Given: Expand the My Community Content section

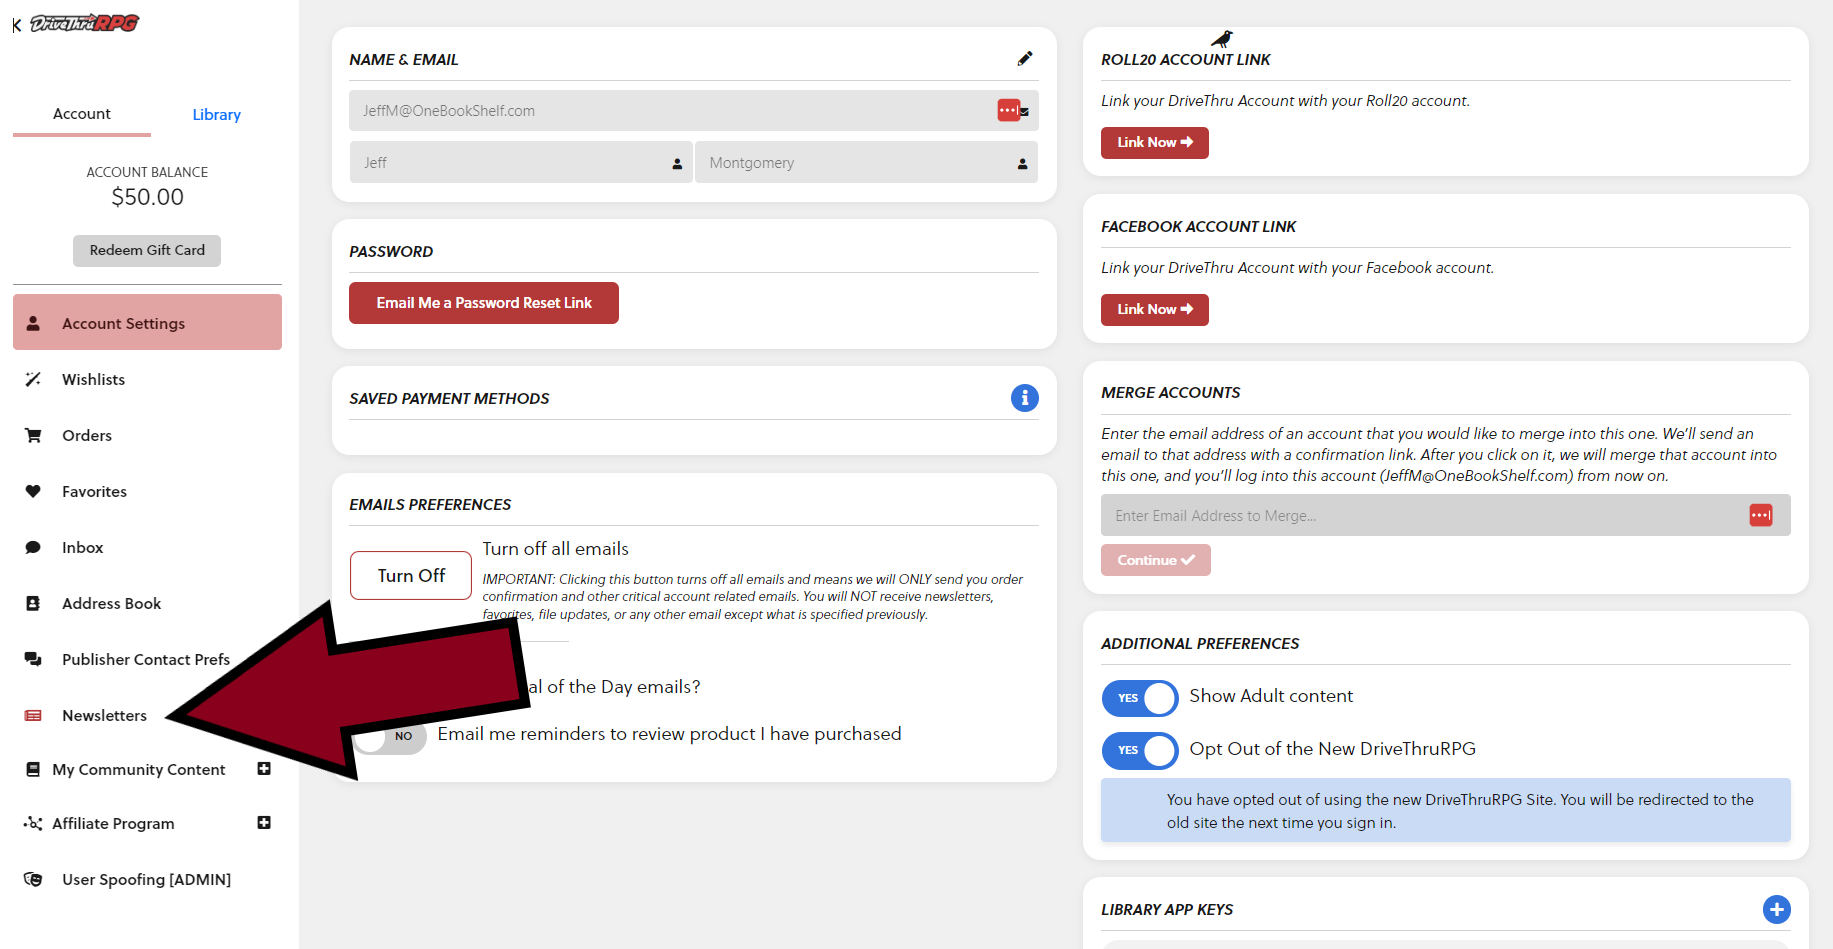Looking at the screenshot, I should pos(264,769).
